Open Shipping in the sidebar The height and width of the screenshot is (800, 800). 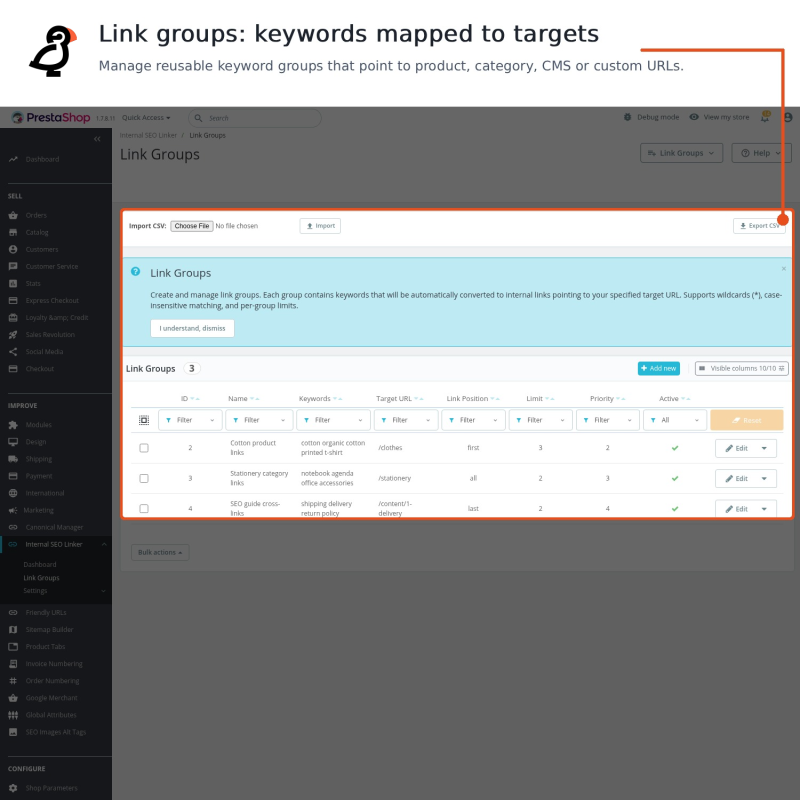tap(39, 459)
